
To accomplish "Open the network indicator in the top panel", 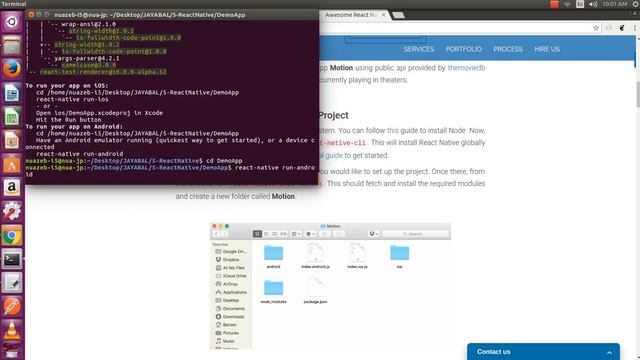I will pos(567,4).
